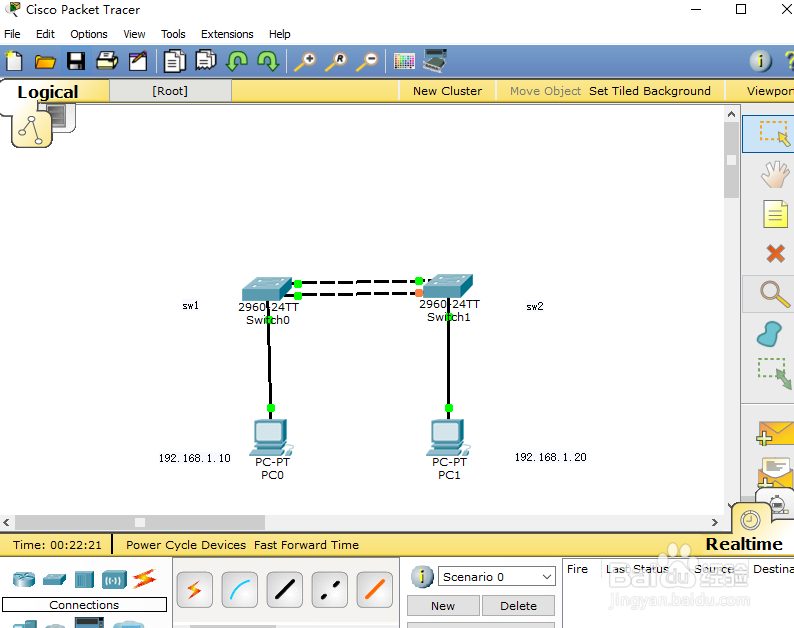Select the Connections lightning category icon
The image size is (794, 628).
[144, 579]
